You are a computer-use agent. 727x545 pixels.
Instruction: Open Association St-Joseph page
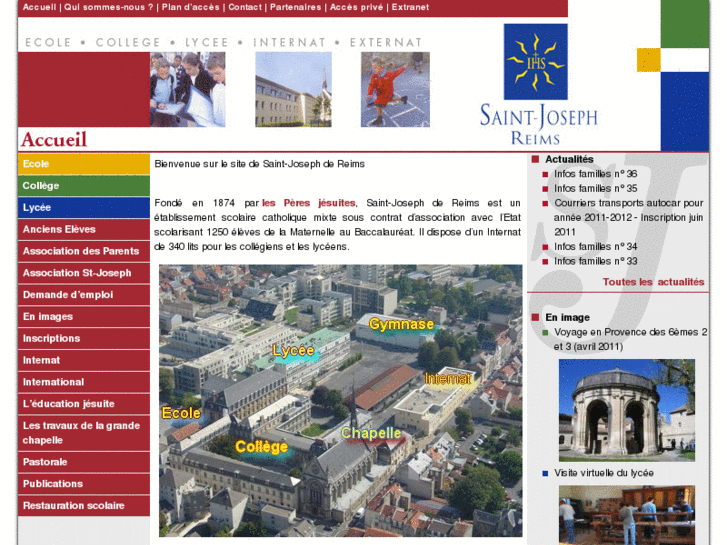point(84,273)
